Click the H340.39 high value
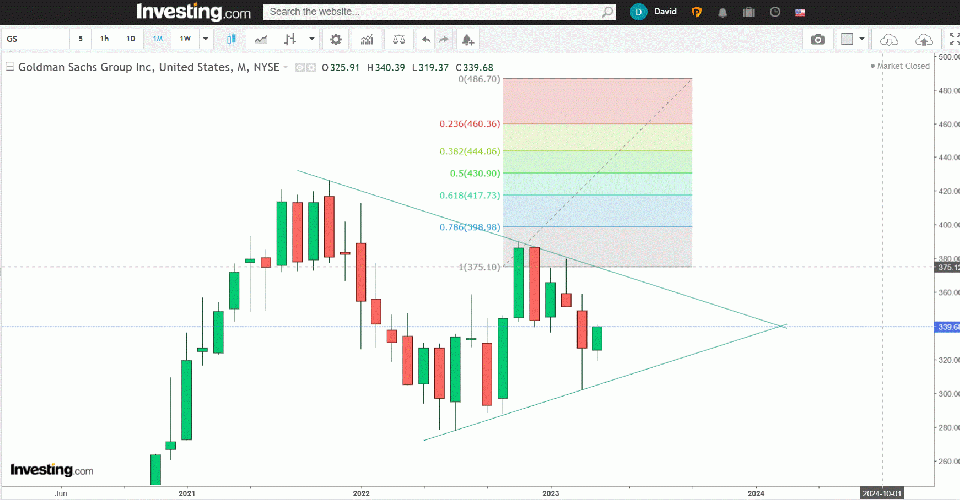 coord(386,68)
